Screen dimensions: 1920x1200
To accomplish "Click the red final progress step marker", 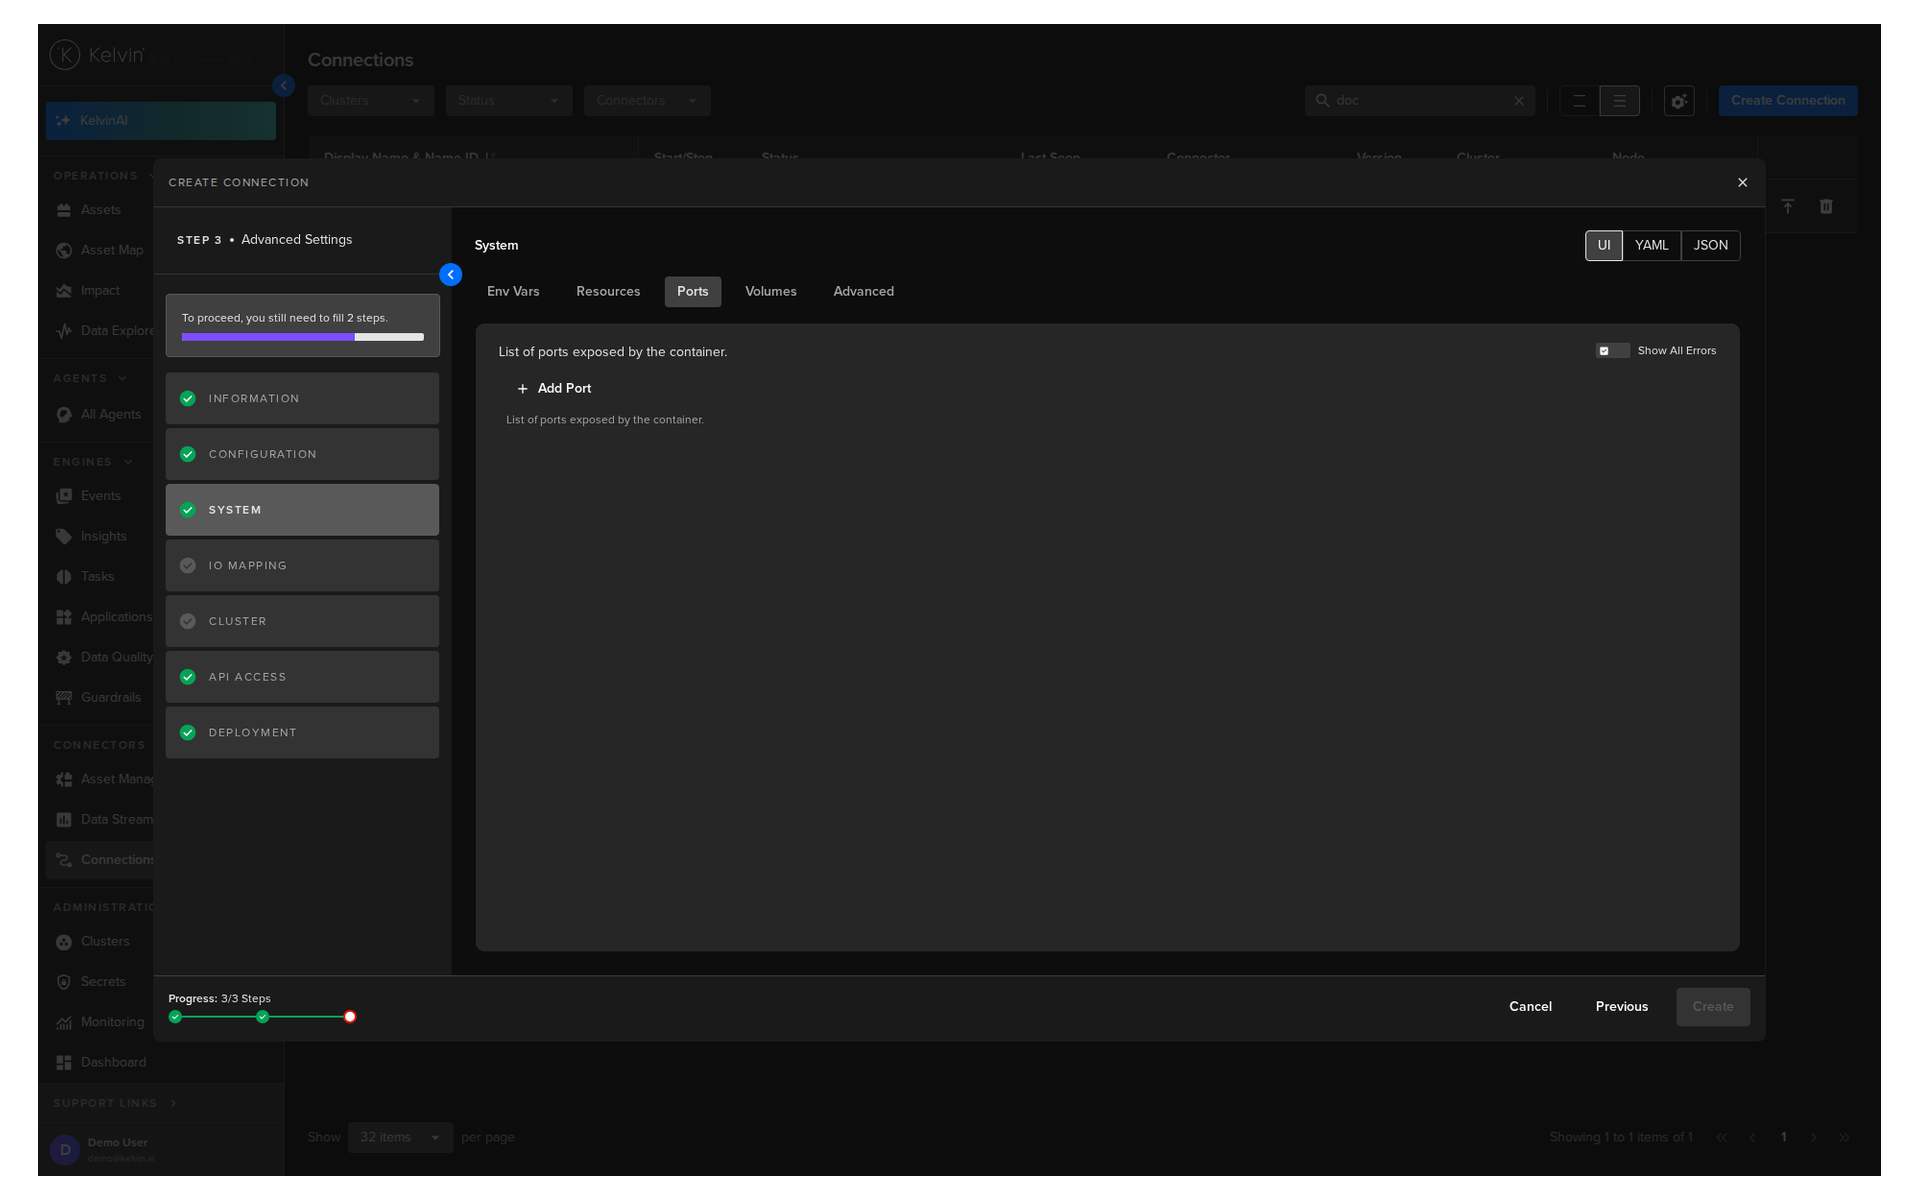I will (350, 1017).
